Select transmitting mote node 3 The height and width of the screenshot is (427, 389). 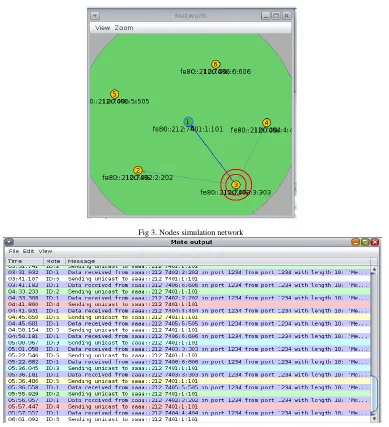click(236, 184)
